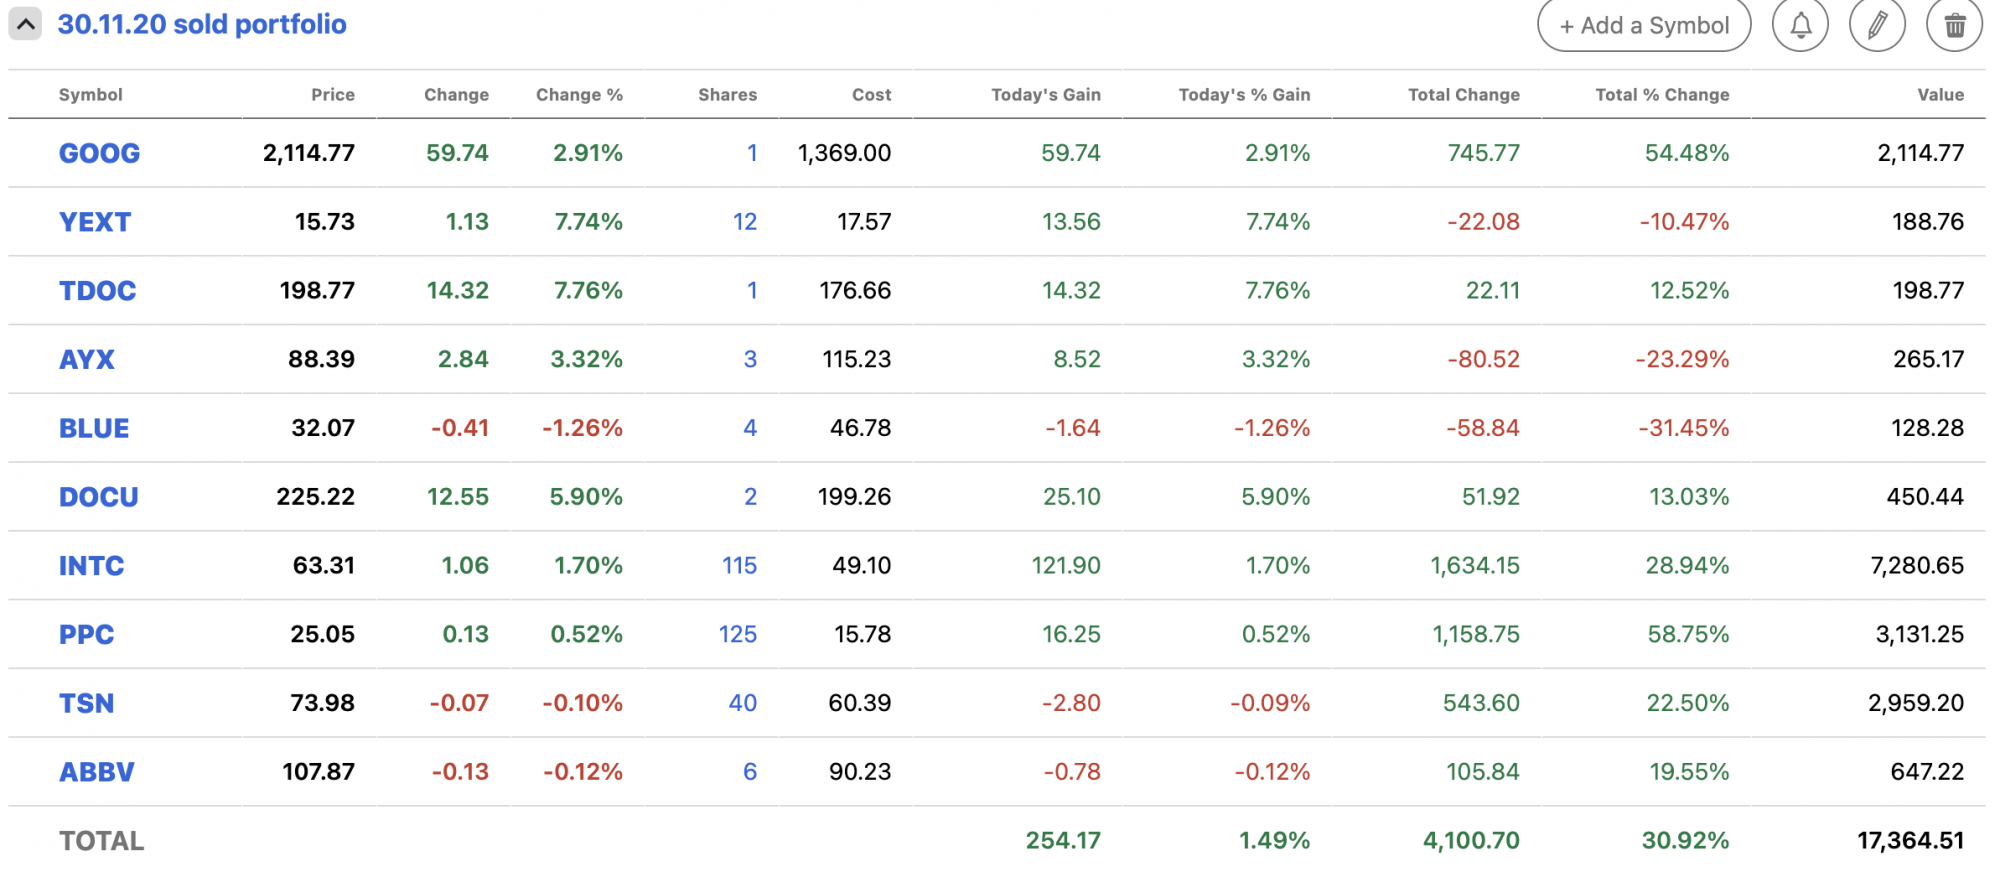Image resolution: width=2000 pixels, height=872 pixels.
Task: Delete portfolio using trash icon
Action: [1954, 25]
